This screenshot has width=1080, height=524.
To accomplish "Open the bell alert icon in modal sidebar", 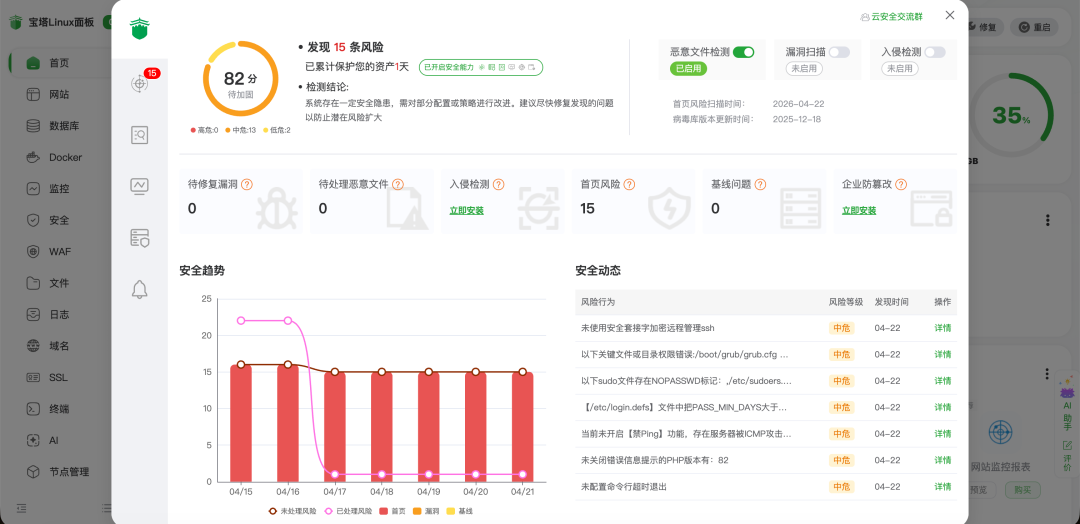I will click(140, 290).
